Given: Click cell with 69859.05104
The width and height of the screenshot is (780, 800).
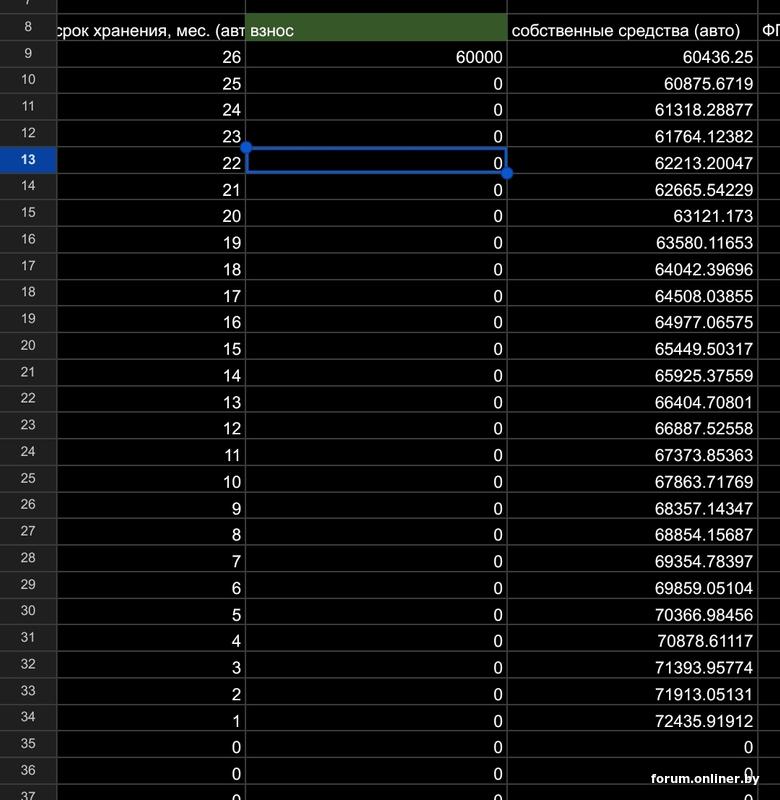Looking at the screenshot, I should coord(632,585).
